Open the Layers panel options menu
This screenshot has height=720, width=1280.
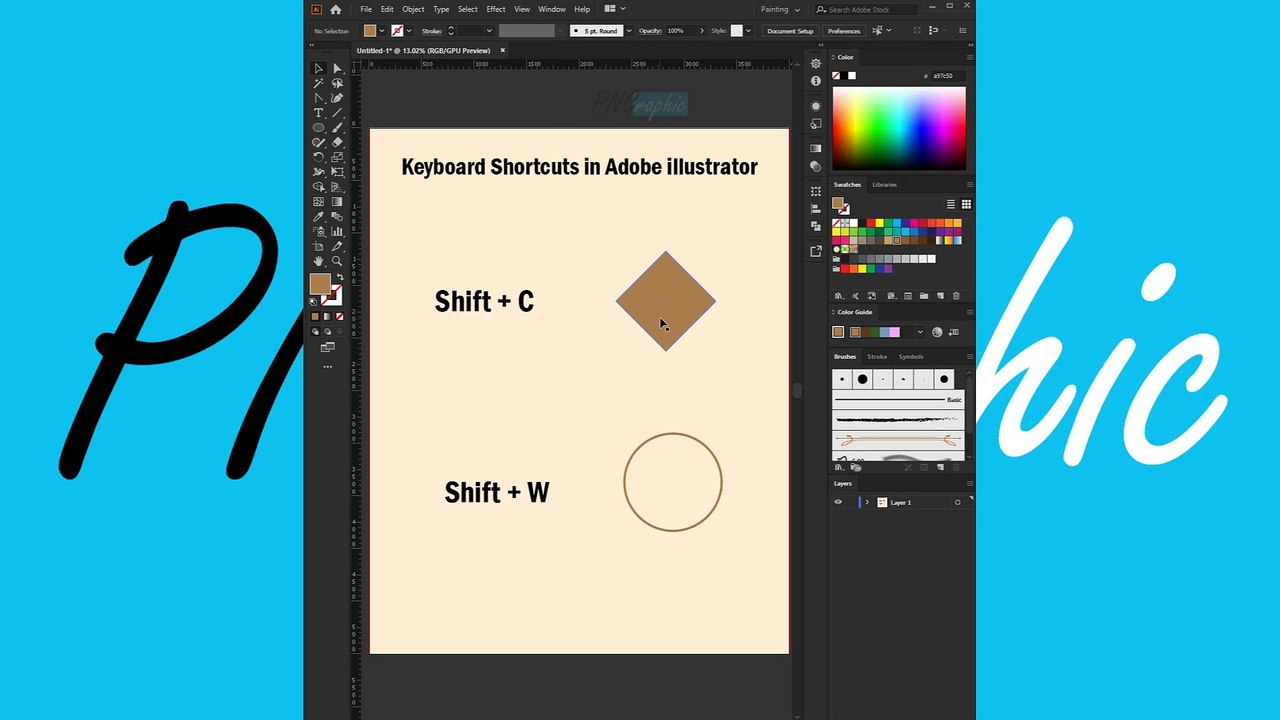point(969,483)
